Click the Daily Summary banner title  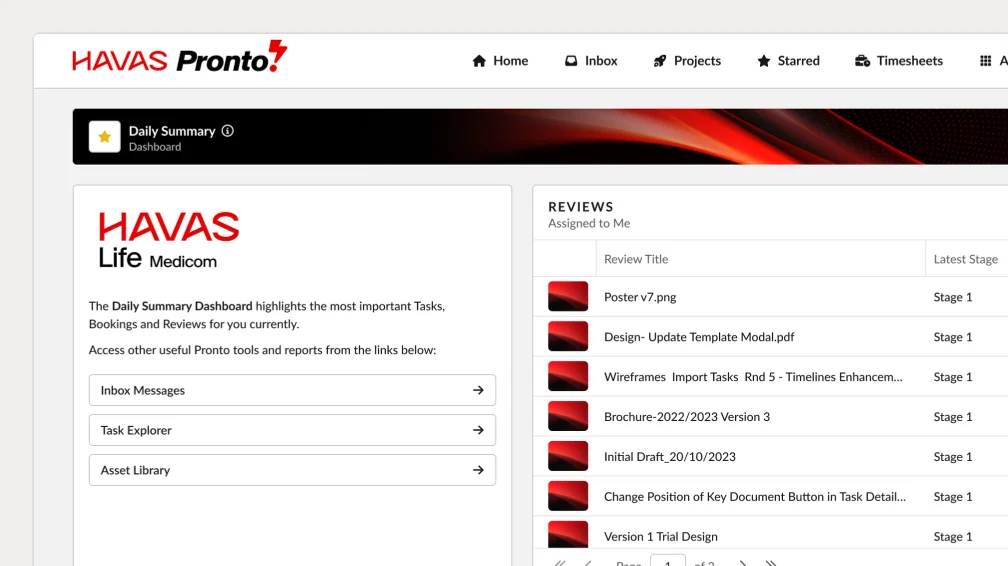172,131
